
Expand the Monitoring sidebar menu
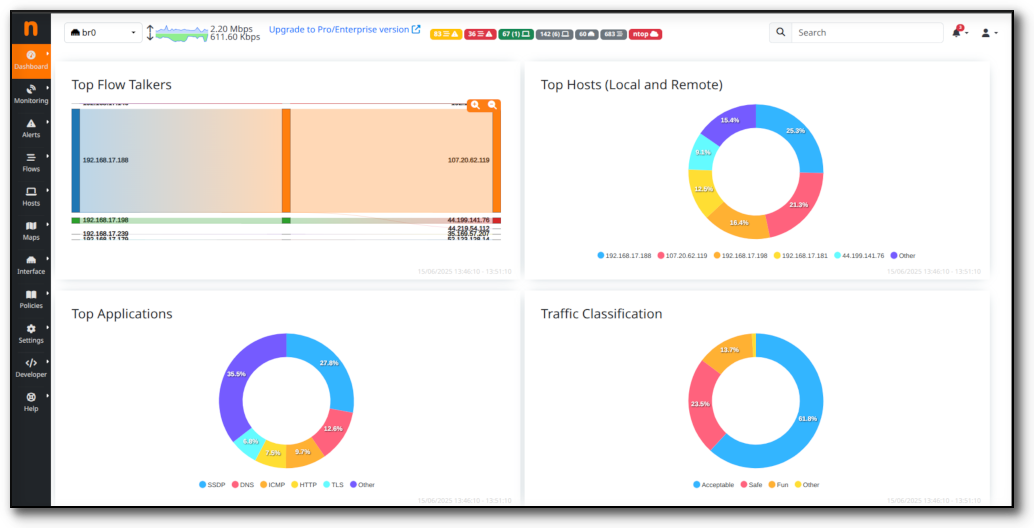[31, 94]
